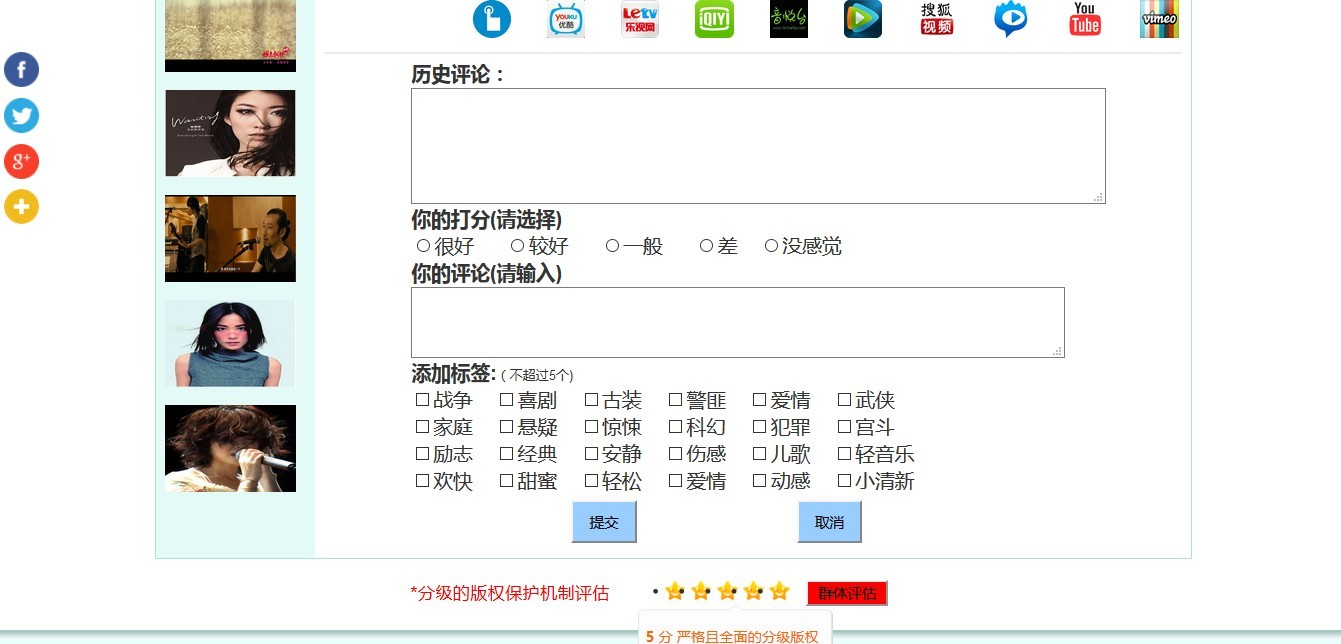Check the 科幻 tag checkbox
This screenshot has width=1341, height=644.
point(675,427)
